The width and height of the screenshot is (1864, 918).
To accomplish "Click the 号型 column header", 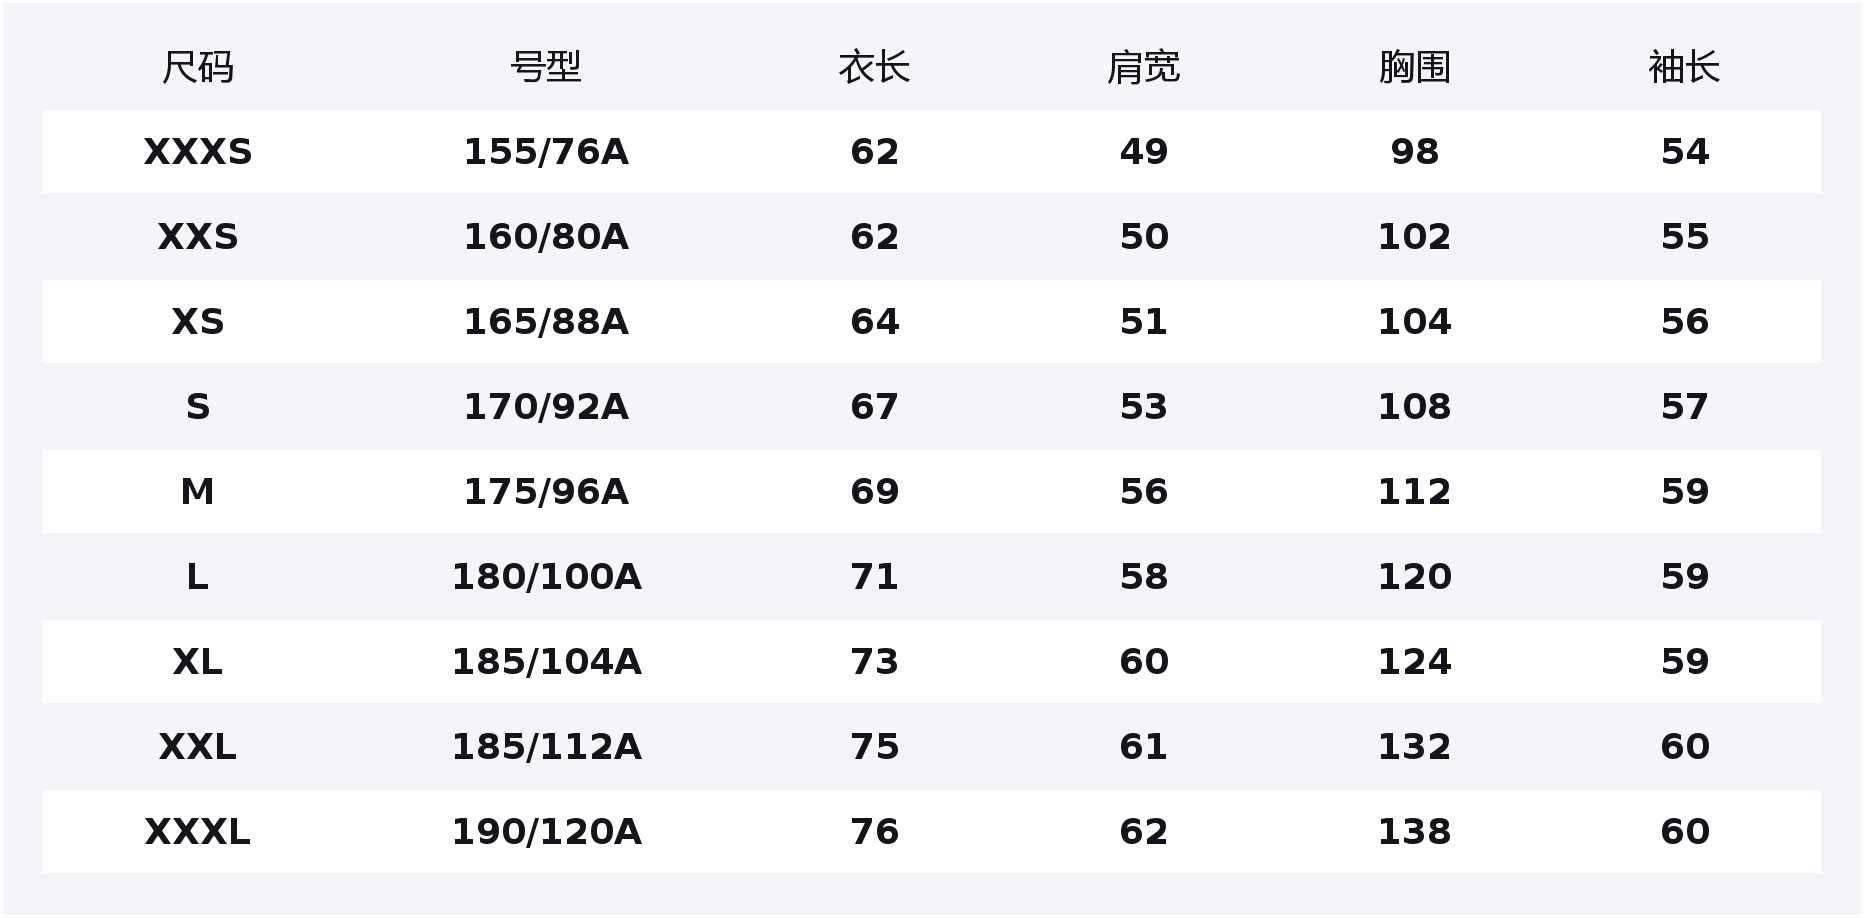I will tap(546, 68).
